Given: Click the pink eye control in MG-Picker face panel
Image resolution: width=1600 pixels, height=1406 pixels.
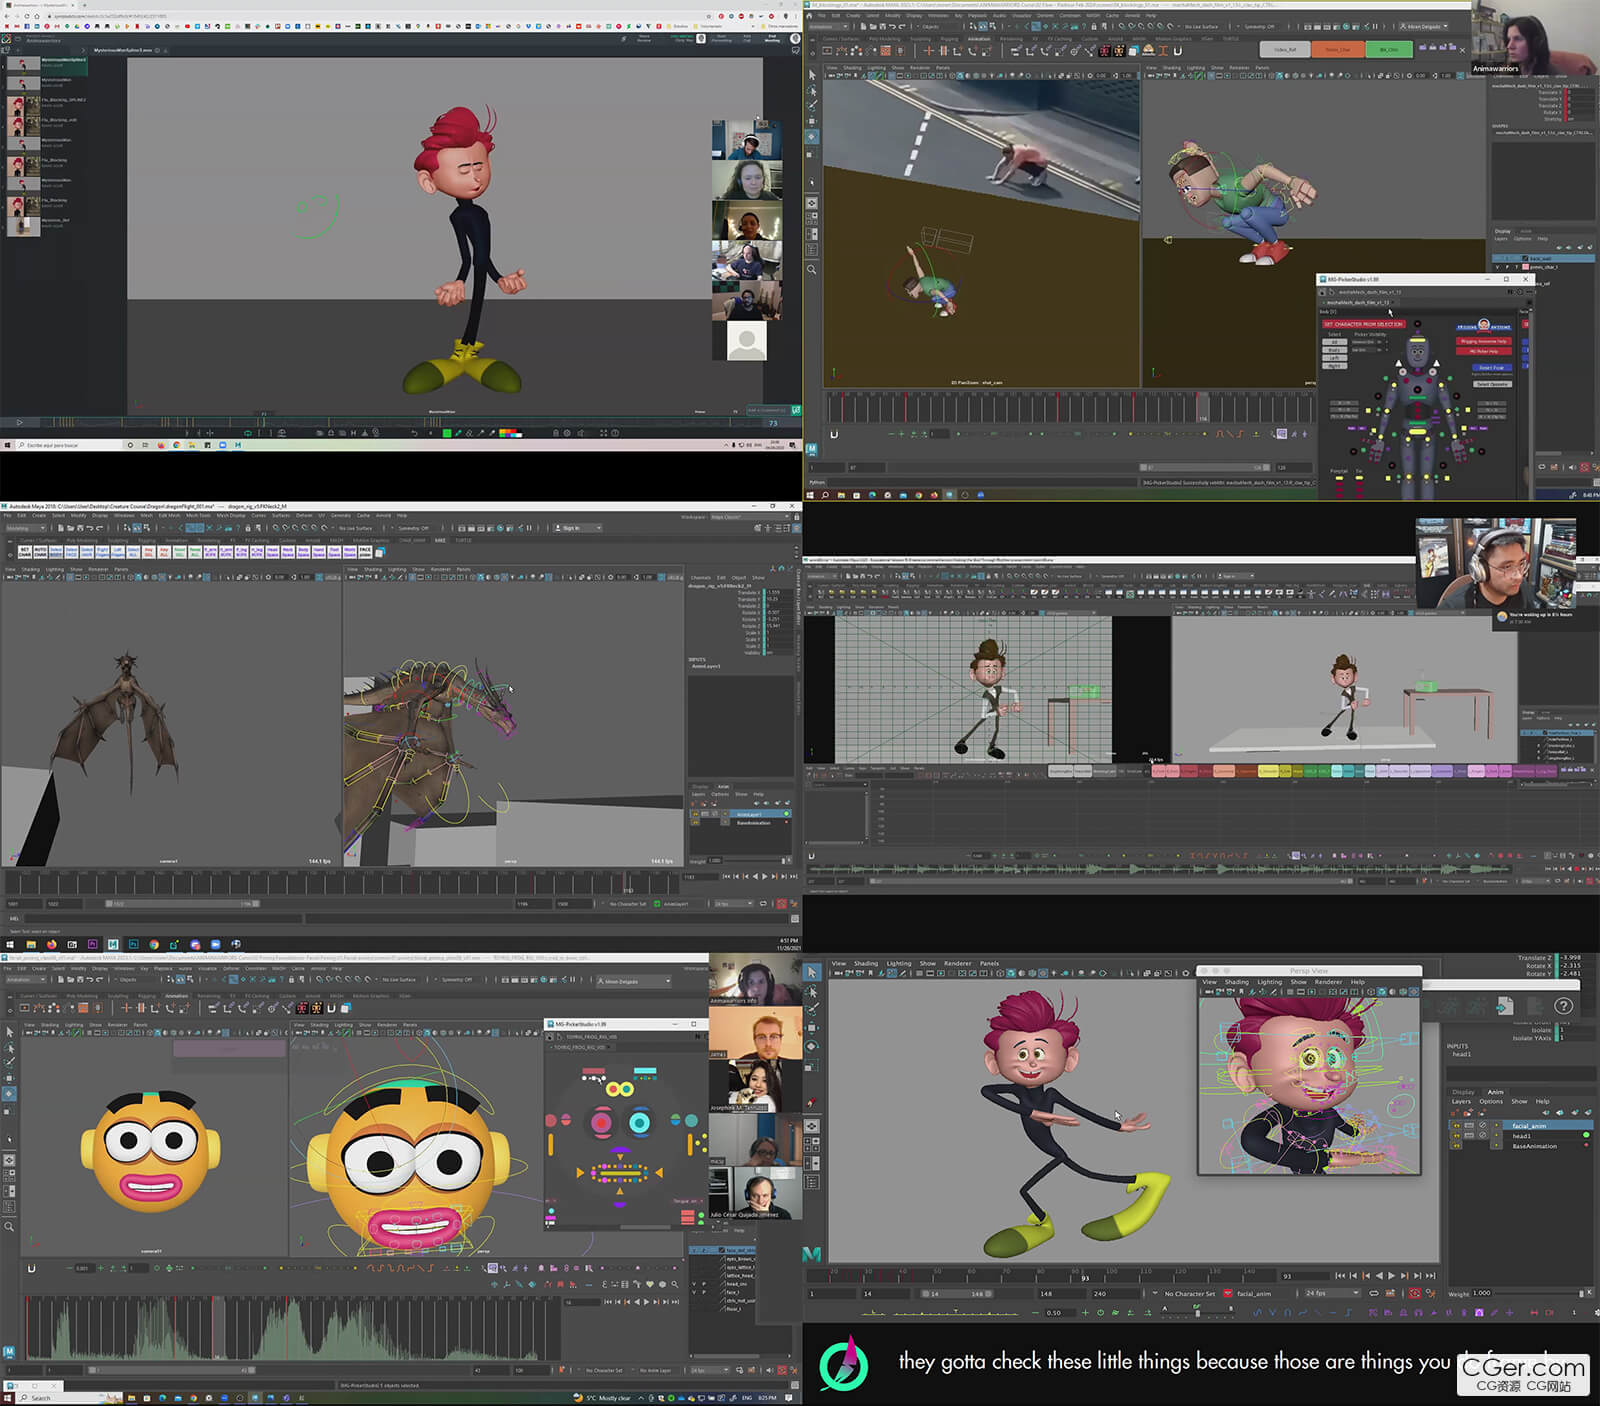Looking at the screenshot, I should coord(601,1123).
